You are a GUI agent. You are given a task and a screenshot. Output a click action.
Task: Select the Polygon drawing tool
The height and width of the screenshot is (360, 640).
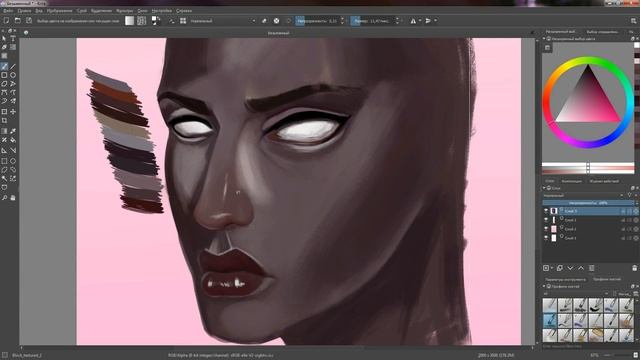click(x=4, y=84)
